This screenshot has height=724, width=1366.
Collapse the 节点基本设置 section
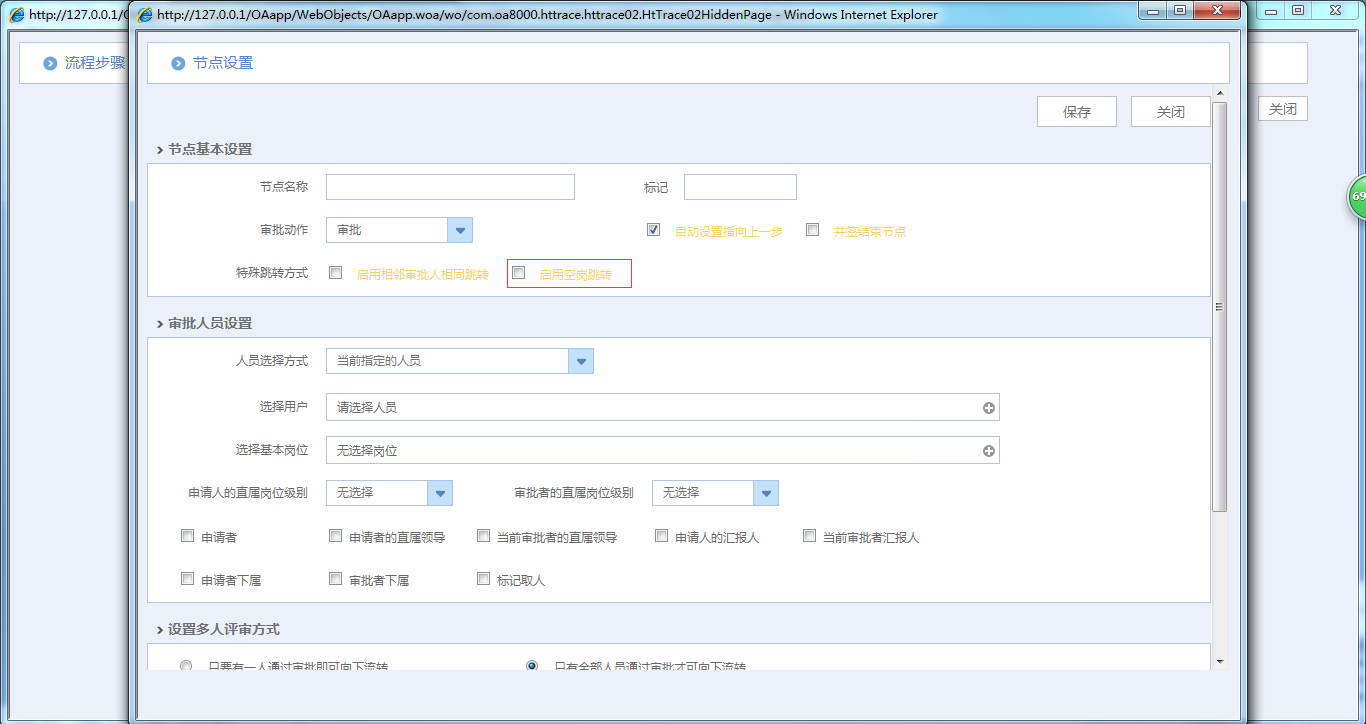[160, 150]
